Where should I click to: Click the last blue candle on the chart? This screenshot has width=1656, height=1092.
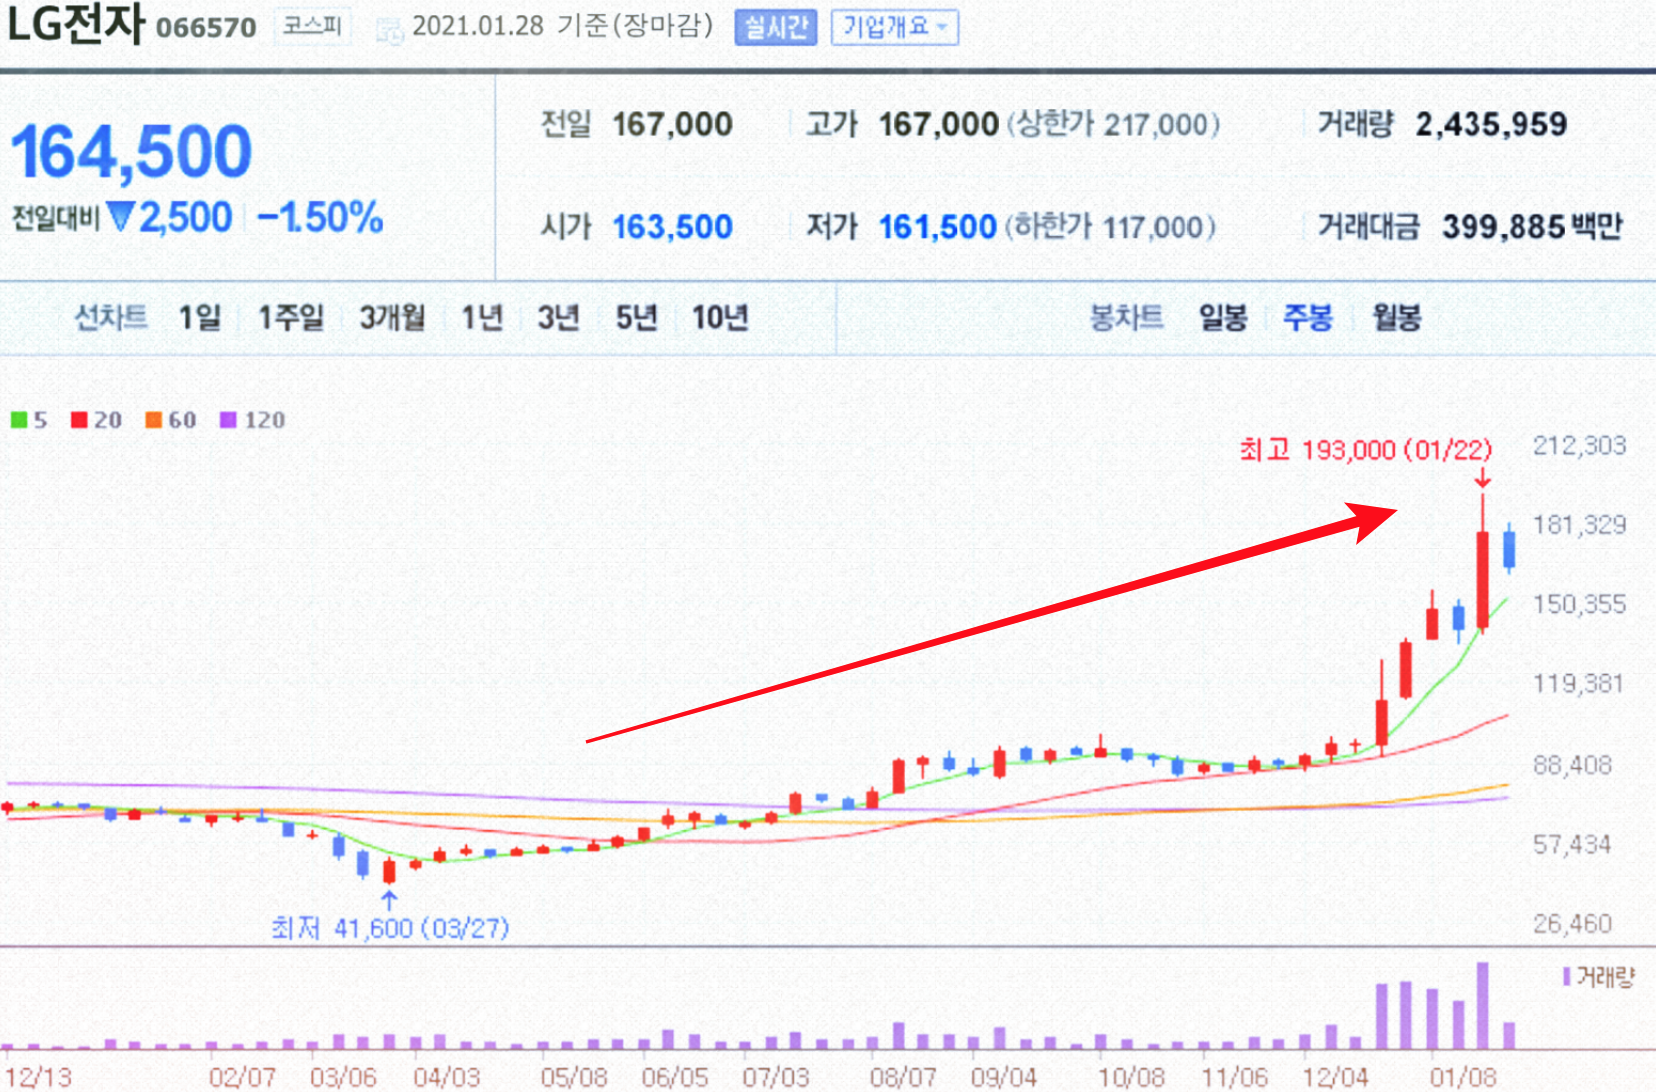(1509, 549)
